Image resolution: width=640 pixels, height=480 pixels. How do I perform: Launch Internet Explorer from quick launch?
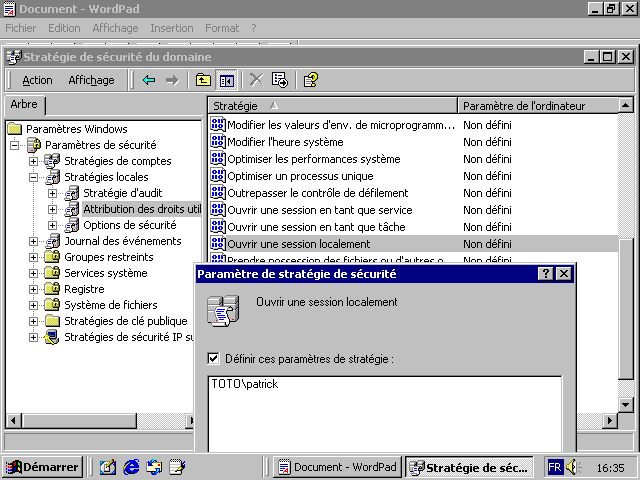131,467
